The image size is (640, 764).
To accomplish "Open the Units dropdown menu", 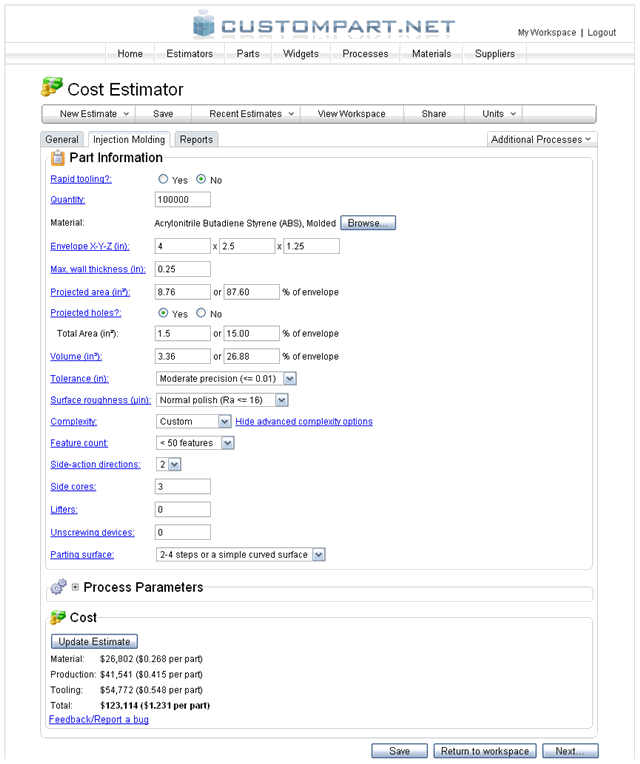I will coord(499,114).
